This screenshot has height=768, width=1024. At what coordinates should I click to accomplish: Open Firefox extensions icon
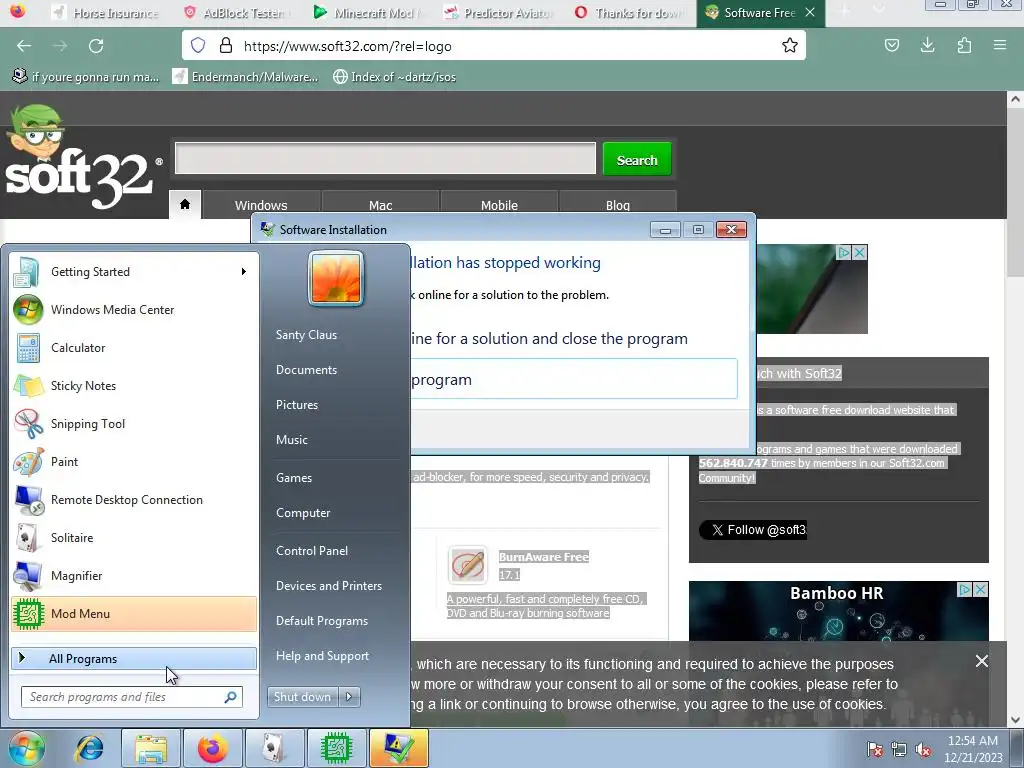pos(964,45)
